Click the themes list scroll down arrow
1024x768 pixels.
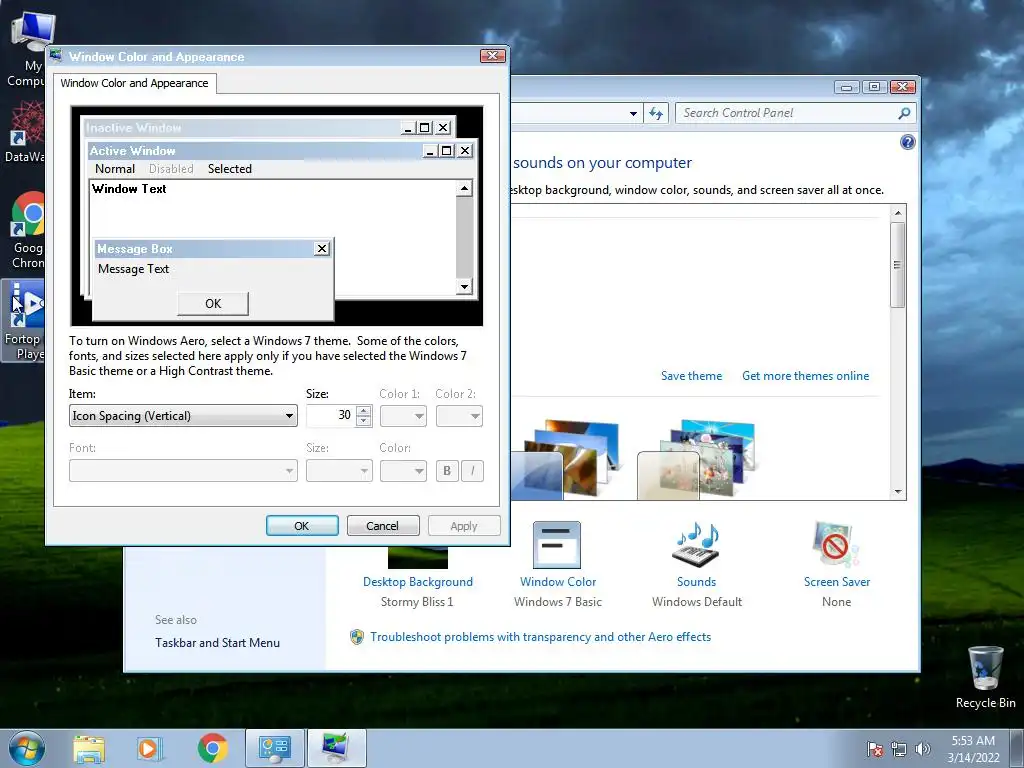click(x=898, y=492)
